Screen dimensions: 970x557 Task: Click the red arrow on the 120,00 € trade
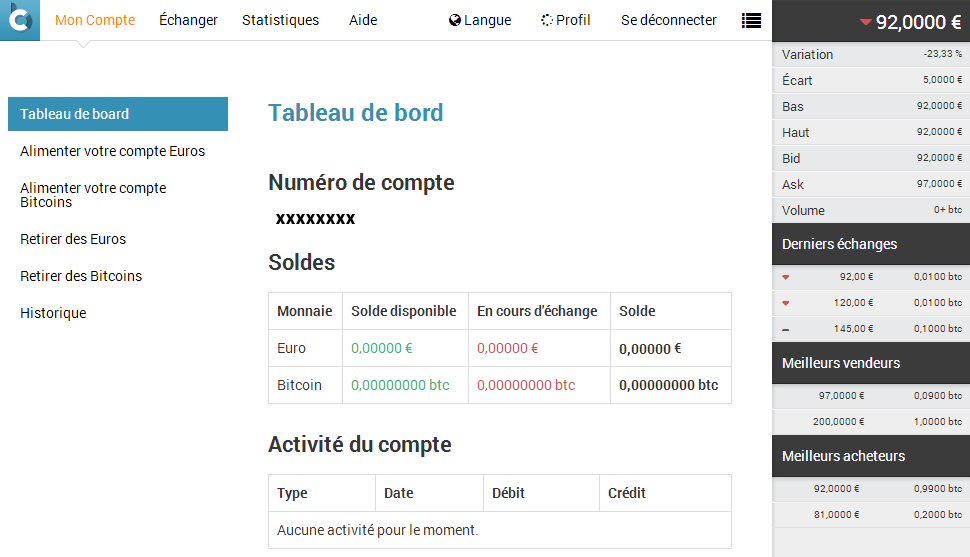pyautogui.click(x=786, y=303)
